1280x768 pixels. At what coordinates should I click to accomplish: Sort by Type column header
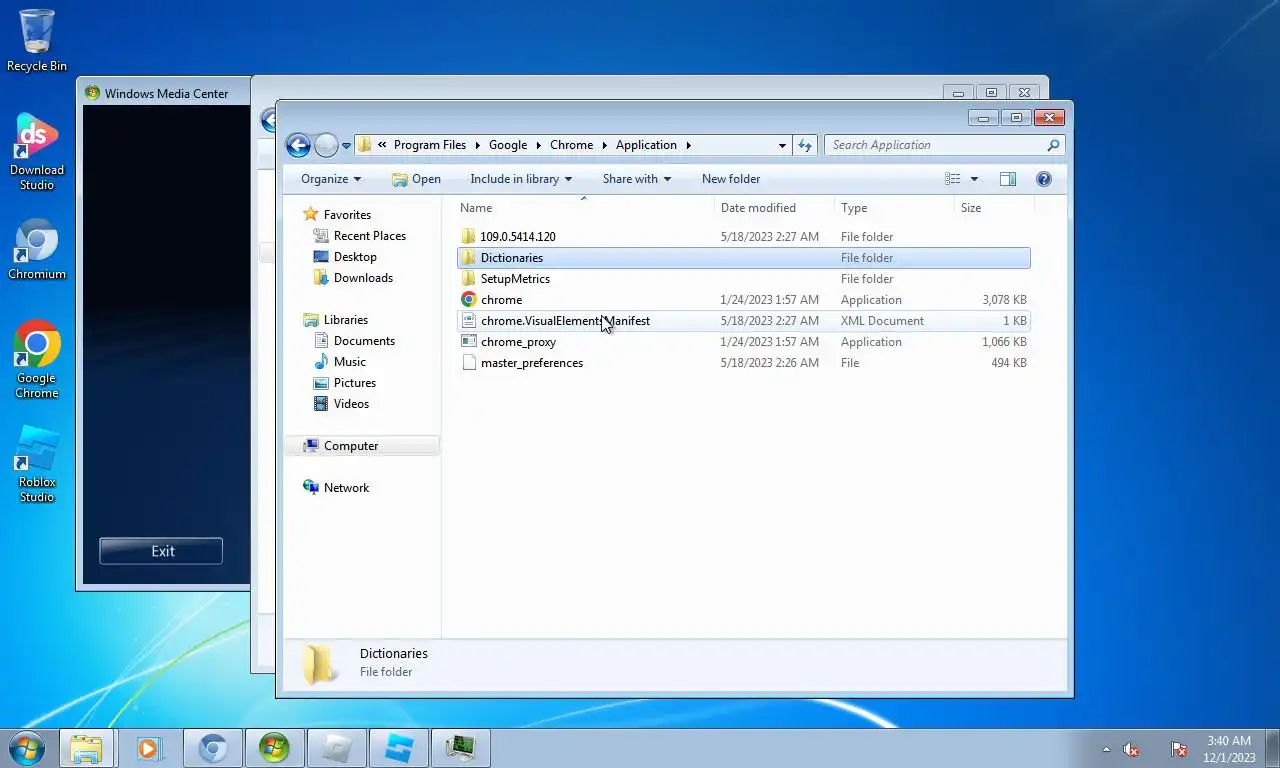coord(895,208)
